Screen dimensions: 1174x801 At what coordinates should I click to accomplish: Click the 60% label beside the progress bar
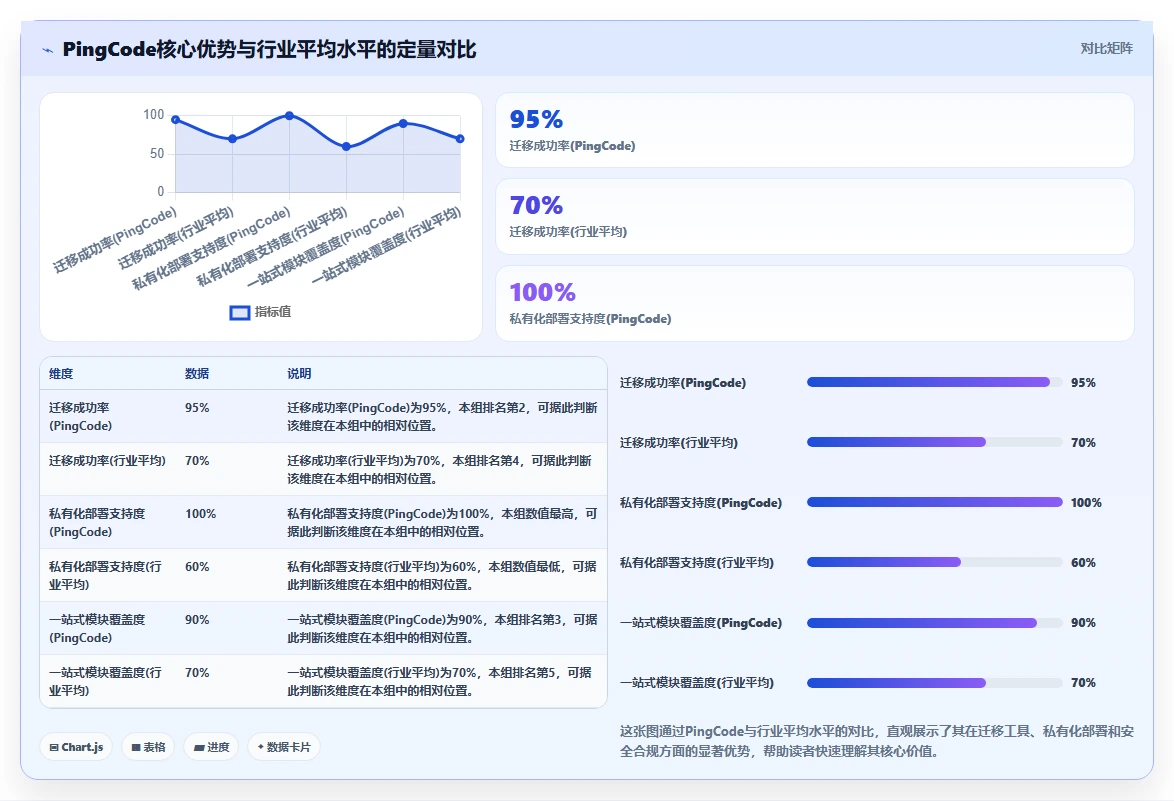(1083, 563)
